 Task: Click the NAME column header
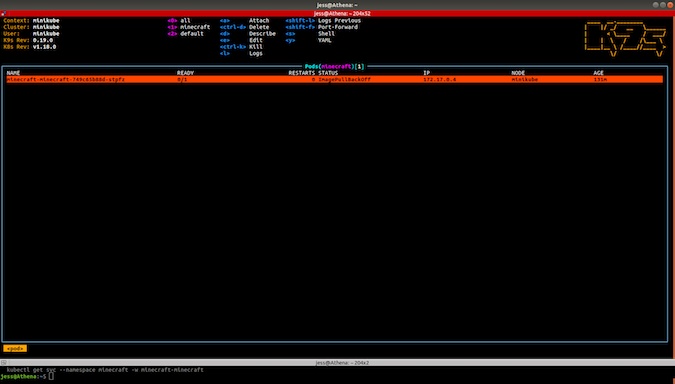click(13, 73)
